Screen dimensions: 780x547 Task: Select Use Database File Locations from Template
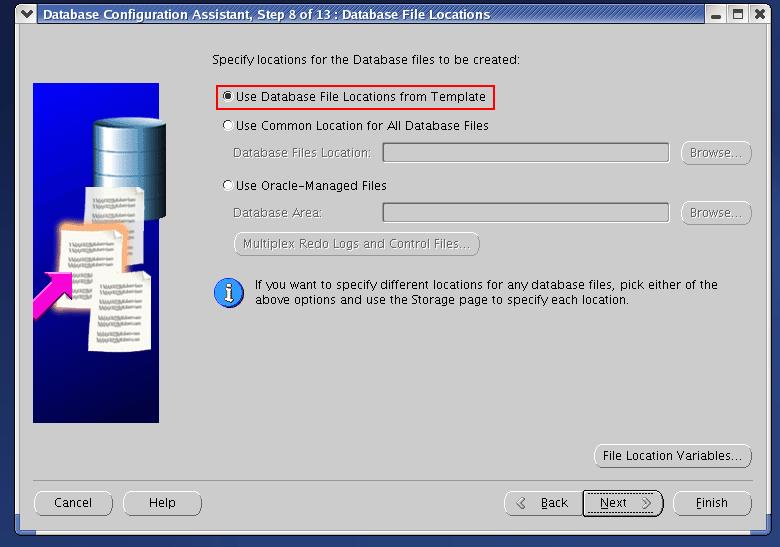point(227,97)
